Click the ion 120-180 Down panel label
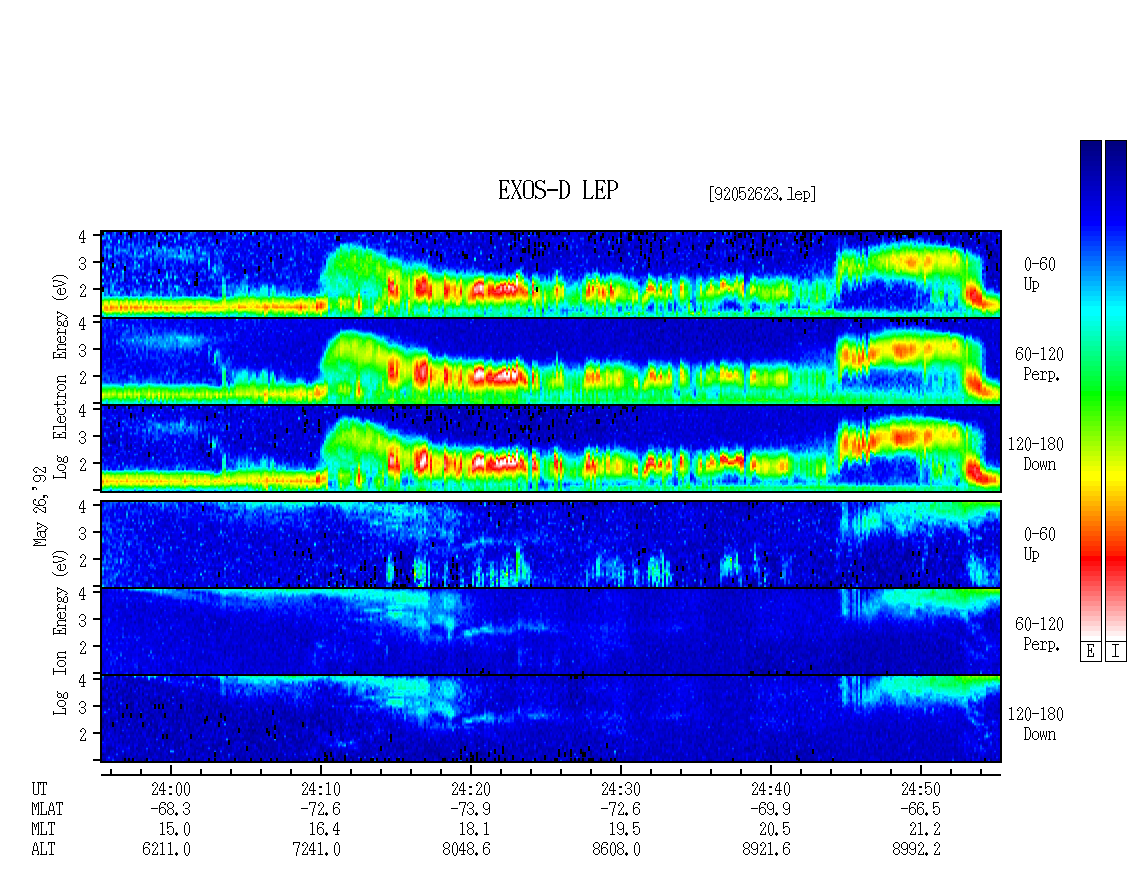Viewport: 1130px width, 875px height. click(1036, 724)
